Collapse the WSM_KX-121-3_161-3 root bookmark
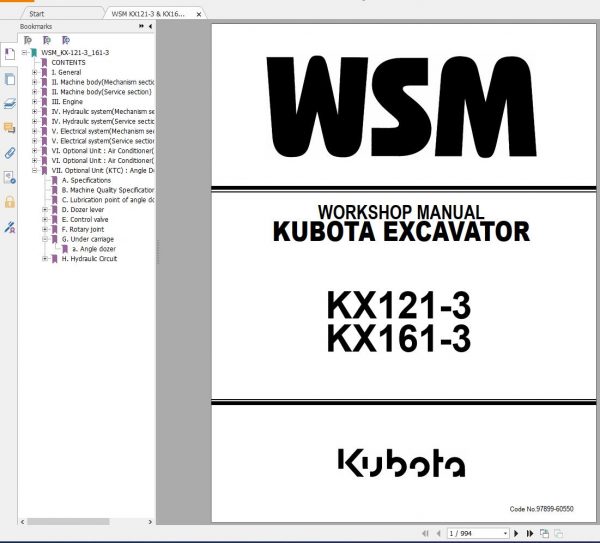 pyautogui.click(x=24, y=52)
